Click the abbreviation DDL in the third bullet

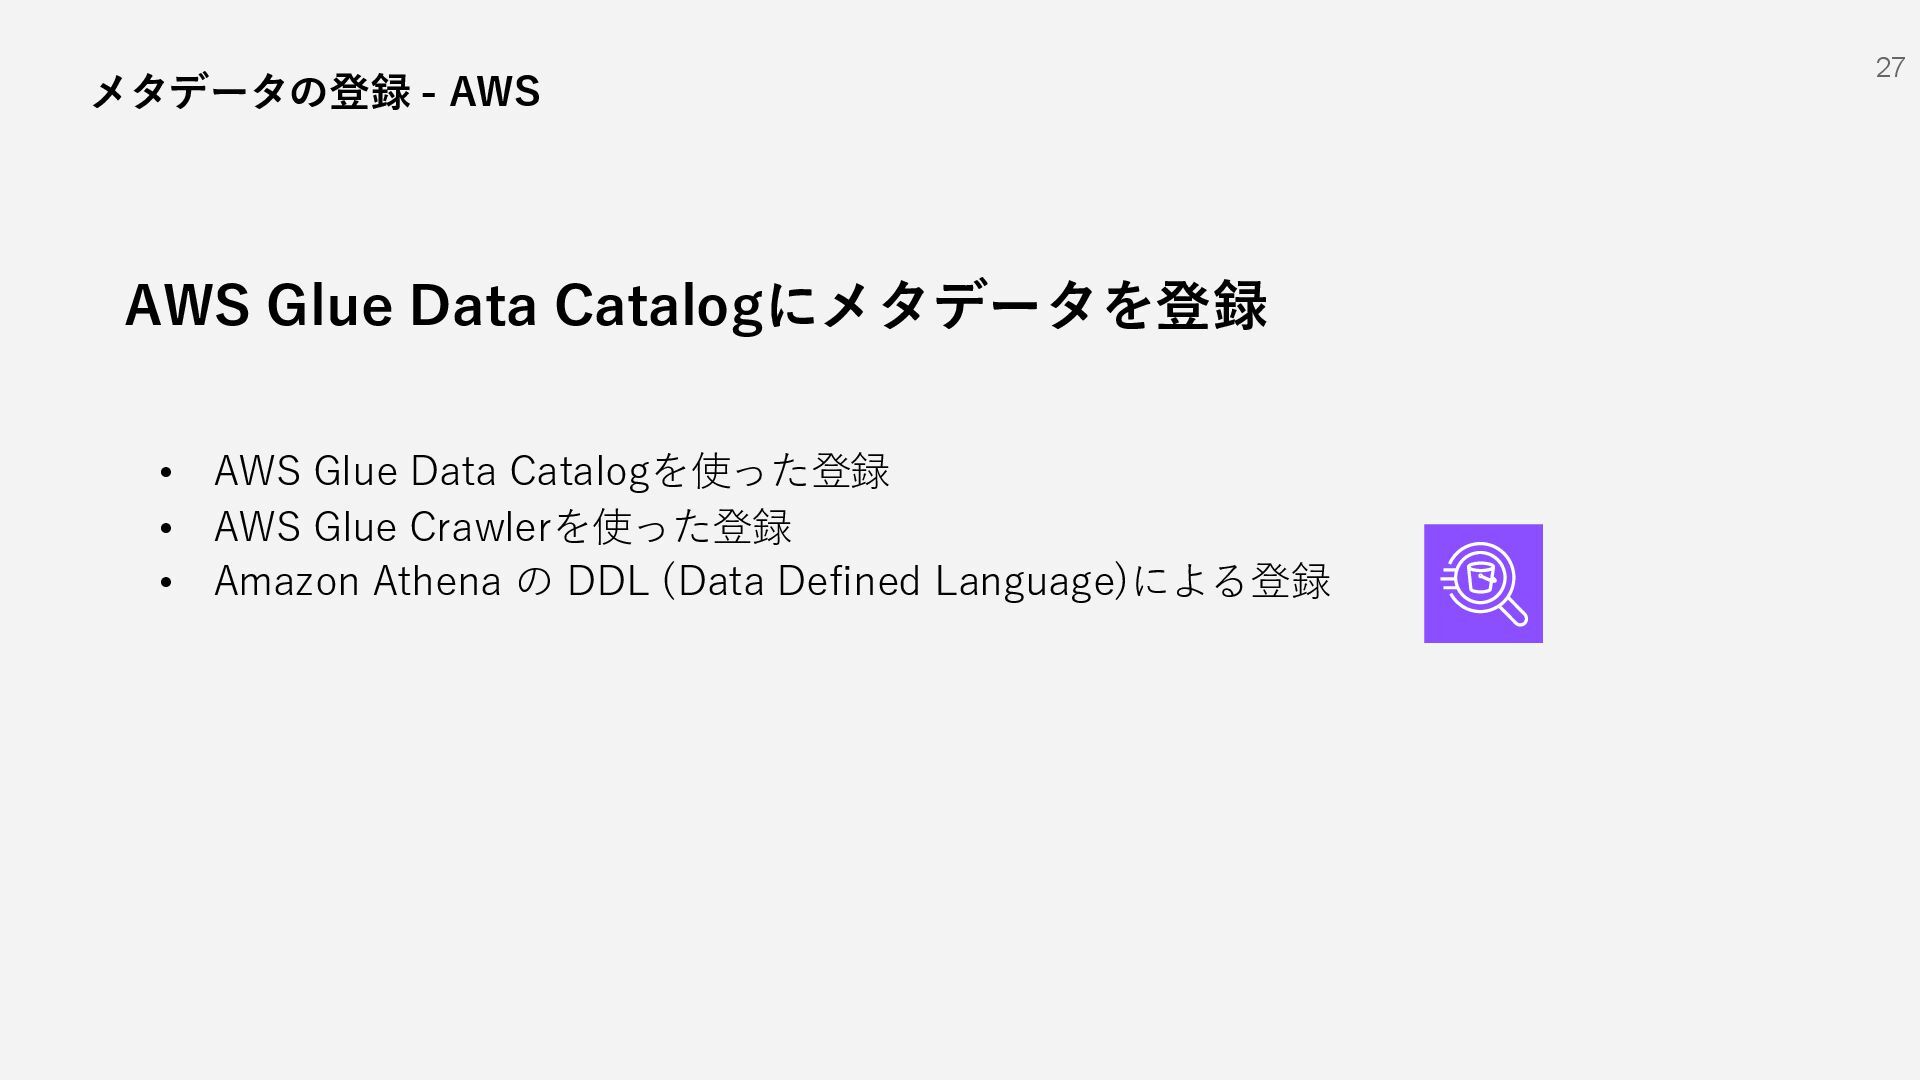[x=608, y=581]
